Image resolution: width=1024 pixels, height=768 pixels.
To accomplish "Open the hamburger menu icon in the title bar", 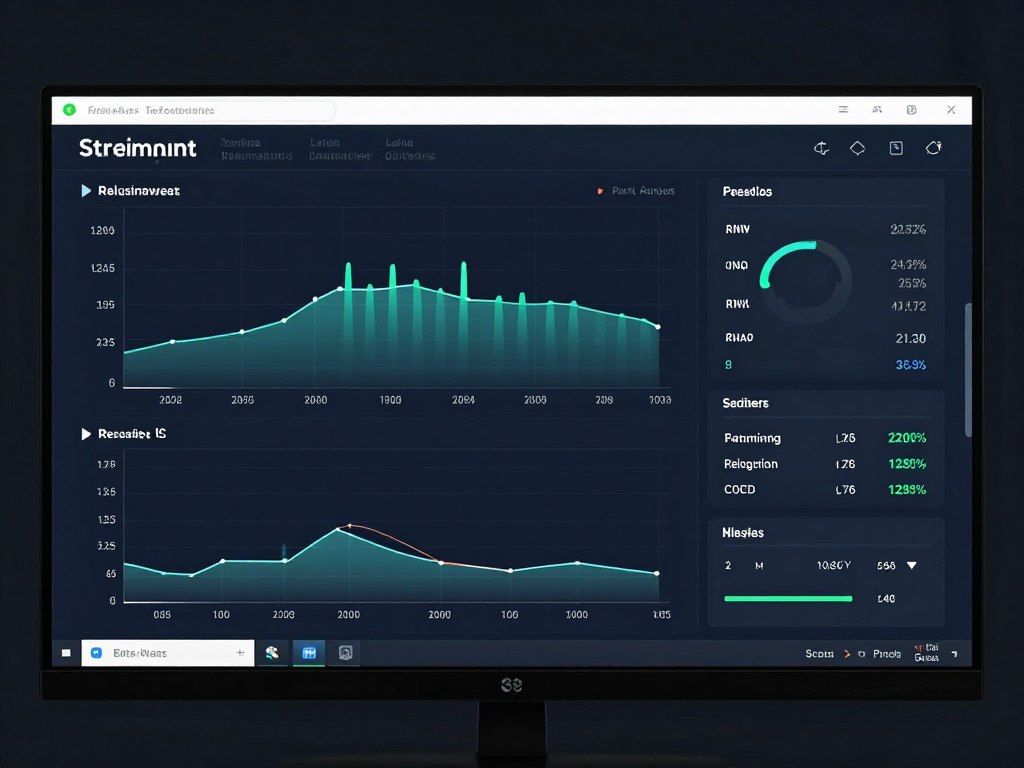I will click(x=843, y=110).
